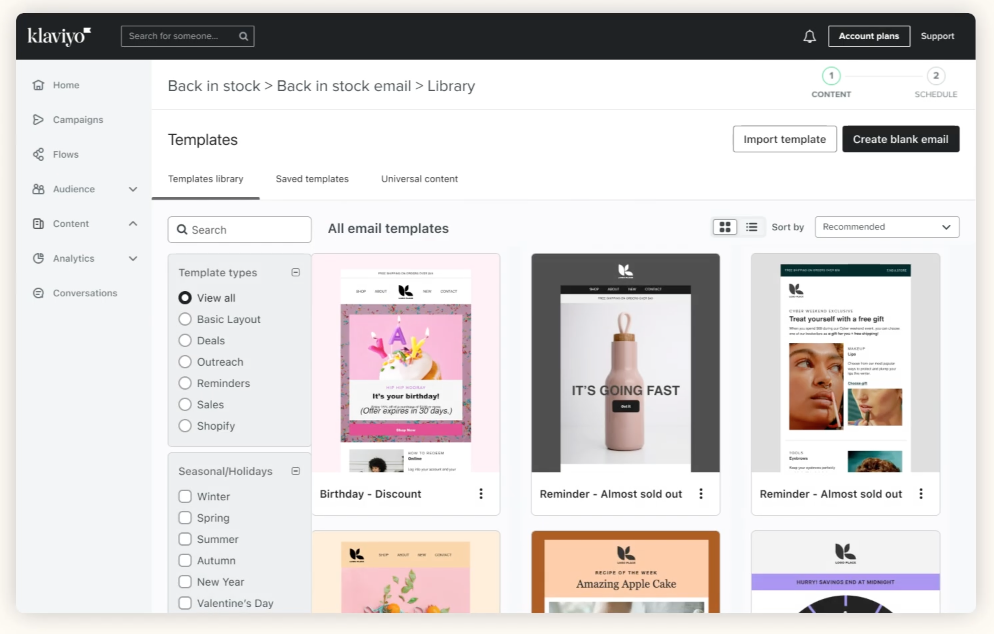The image size is (994, 634).
Task: Go to step 2 Schedule
Action: pyautogui.click(x=936, y=82)
